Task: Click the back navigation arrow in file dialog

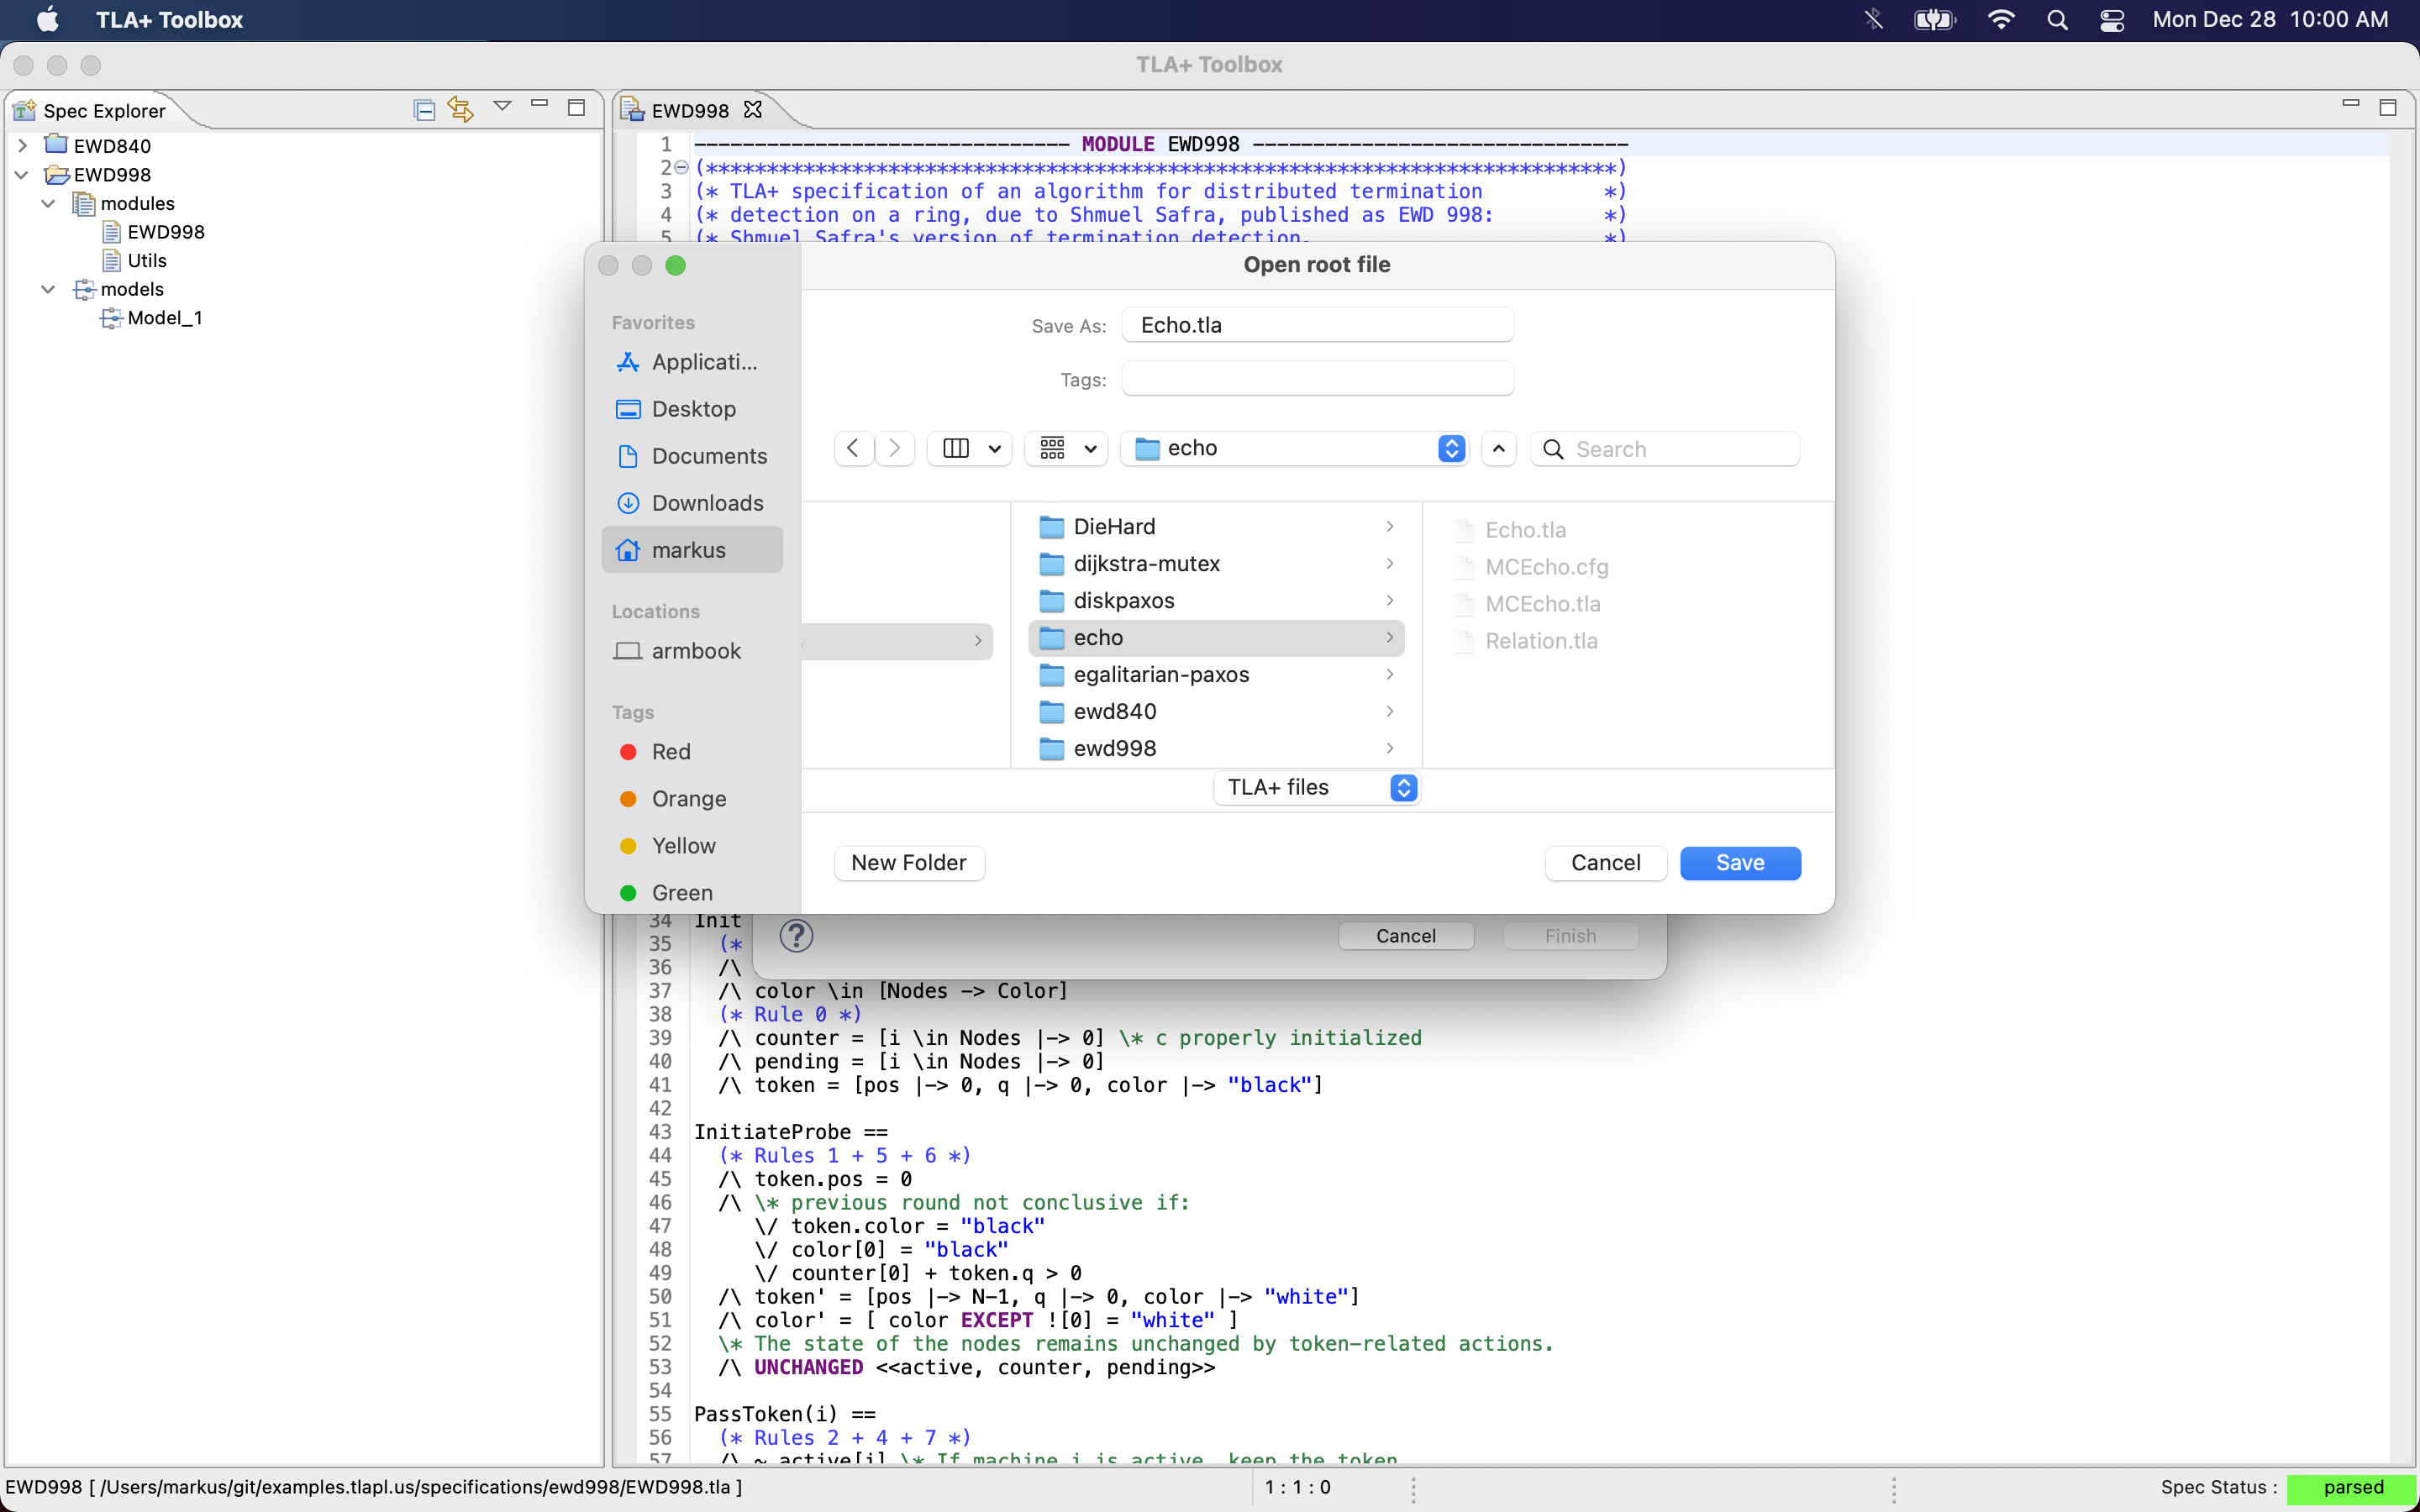Action: coord(852,448)
